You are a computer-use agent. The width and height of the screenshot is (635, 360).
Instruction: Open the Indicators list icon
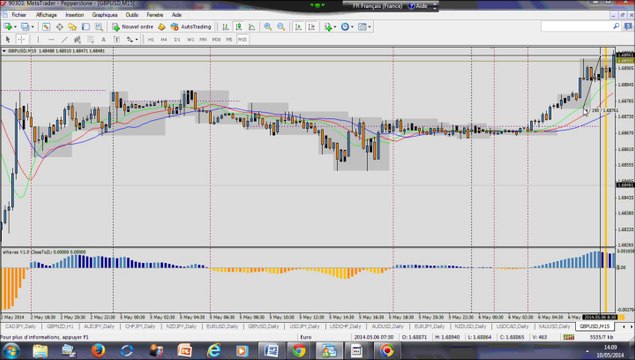328,27
